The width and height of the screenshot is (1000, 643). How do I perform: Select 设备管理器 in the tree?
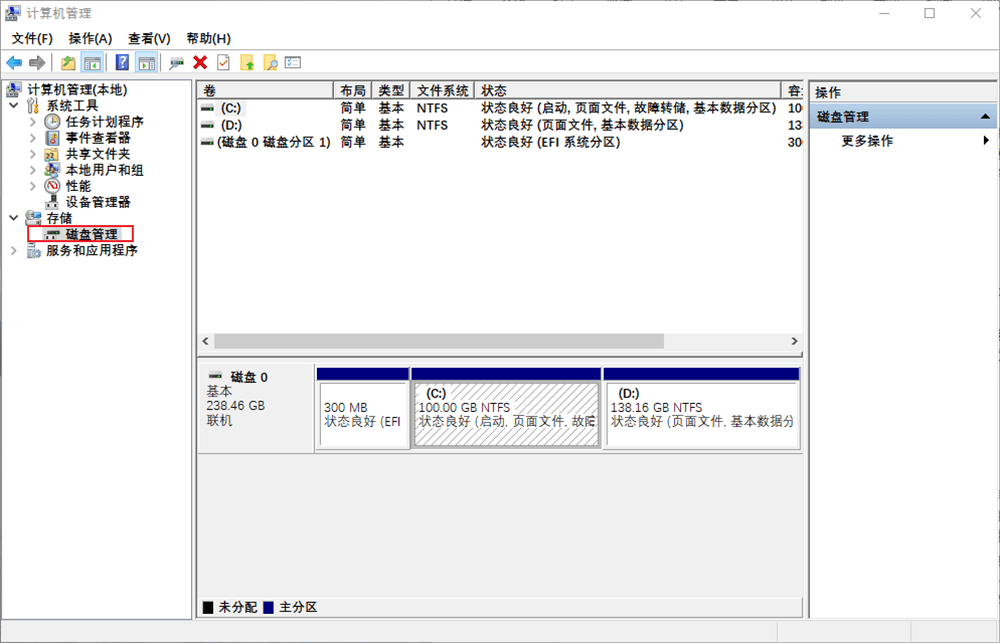pos(98,202)
